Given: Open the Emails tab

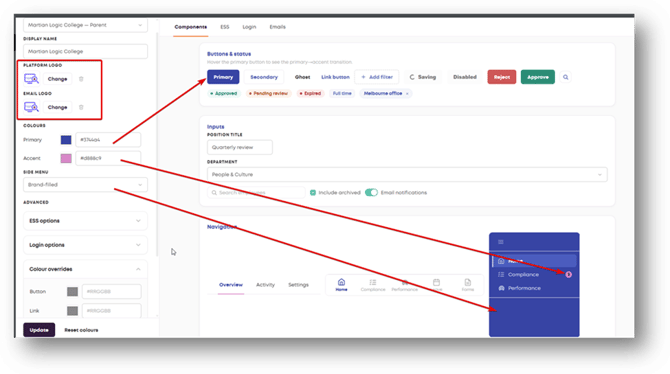Looking at the screenshot, I should point(277,27).
